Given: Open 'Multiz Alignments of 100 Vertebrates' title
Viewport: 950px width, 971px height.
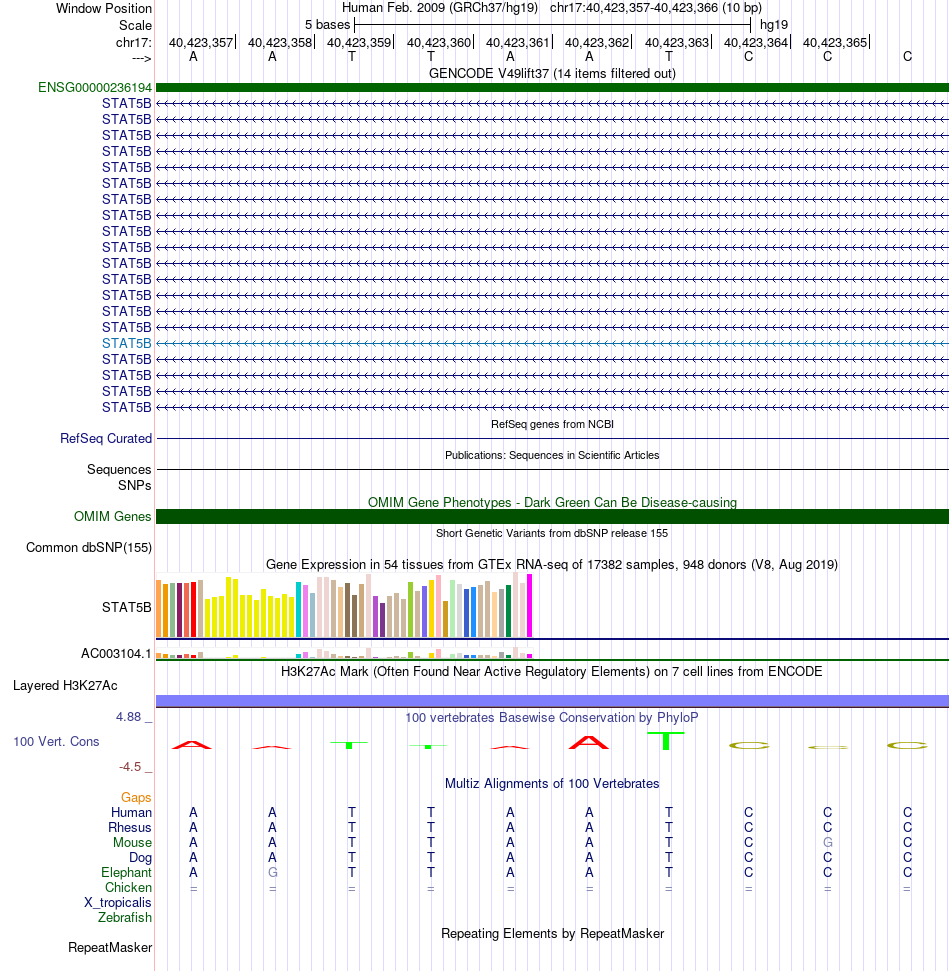Looking at the screenshot, I should point(552,783).
